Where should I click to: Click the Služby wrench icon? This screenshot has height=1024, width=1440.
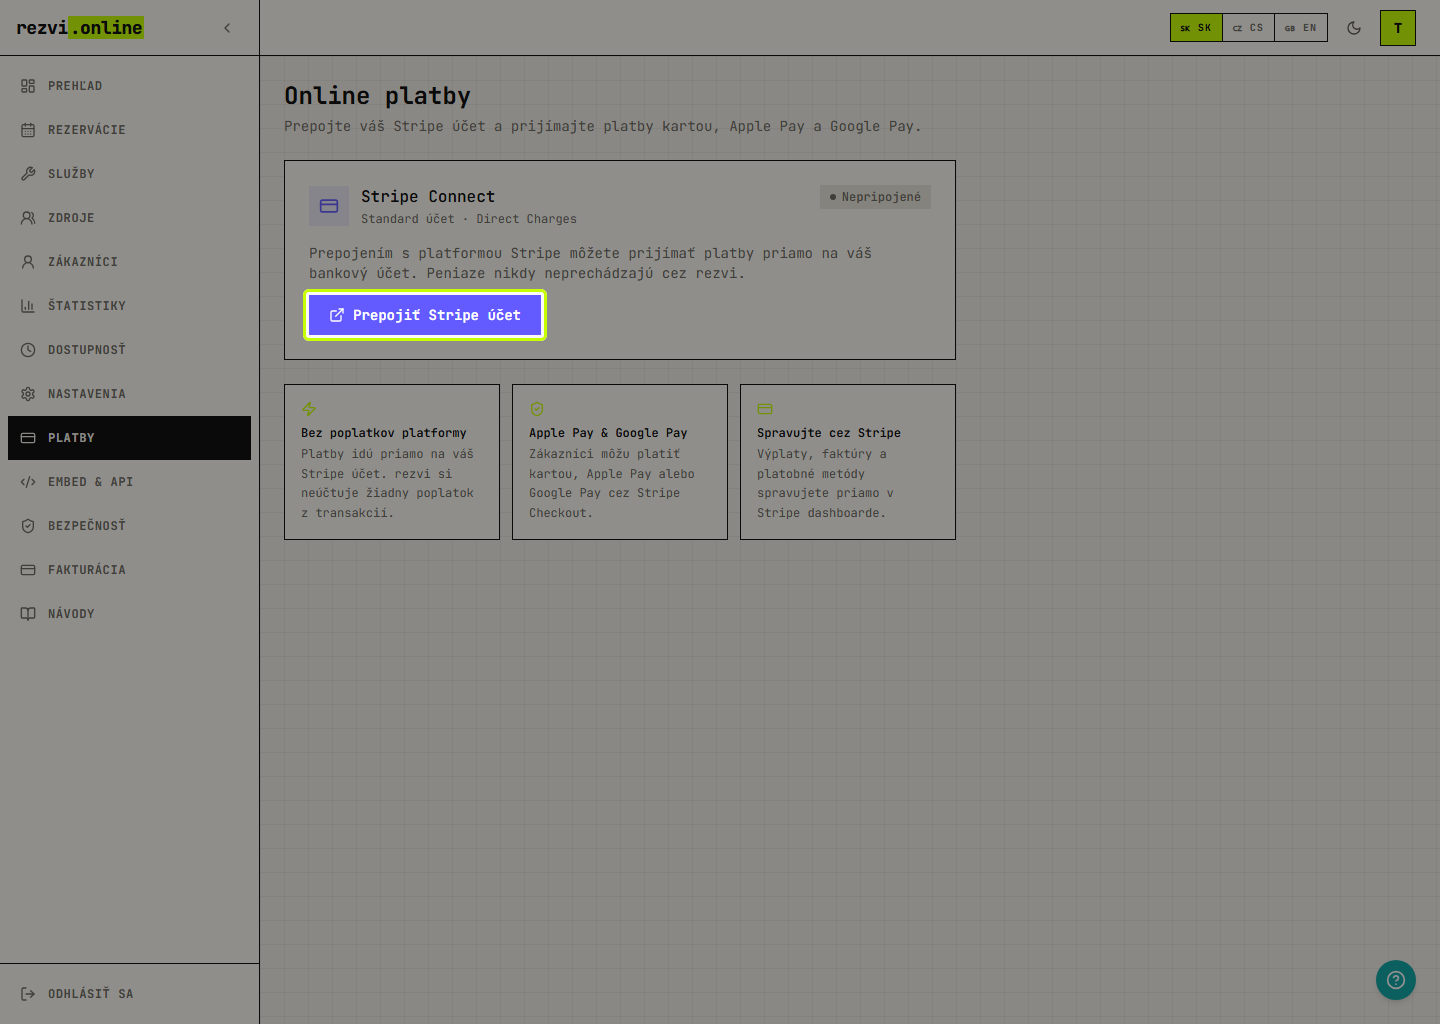tap(28, 174)
